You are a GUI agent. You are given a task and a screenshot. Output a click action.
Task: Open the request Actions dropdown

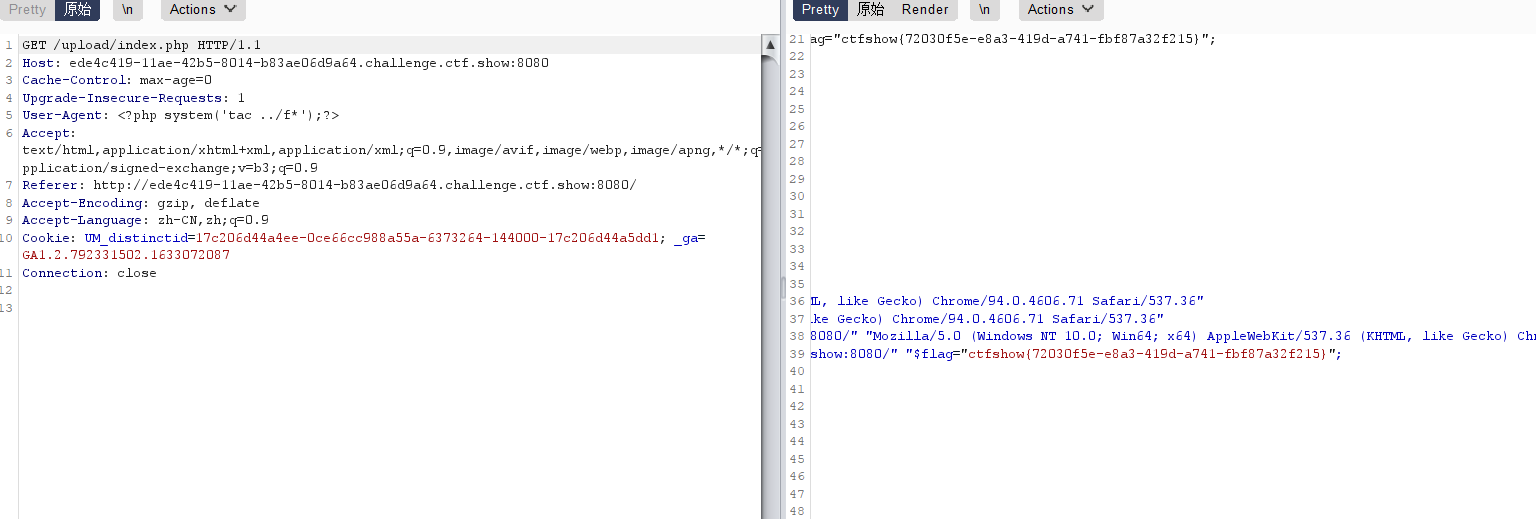[203, 10]
